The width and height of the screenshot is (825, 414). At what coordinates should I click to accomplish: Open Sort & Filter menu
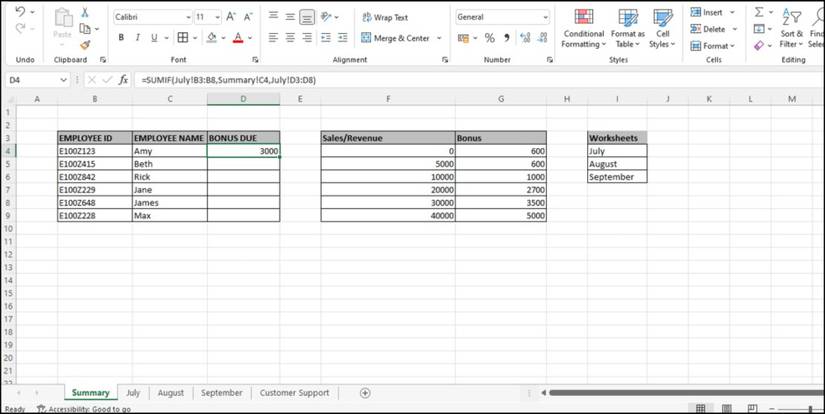coord(791,27)
